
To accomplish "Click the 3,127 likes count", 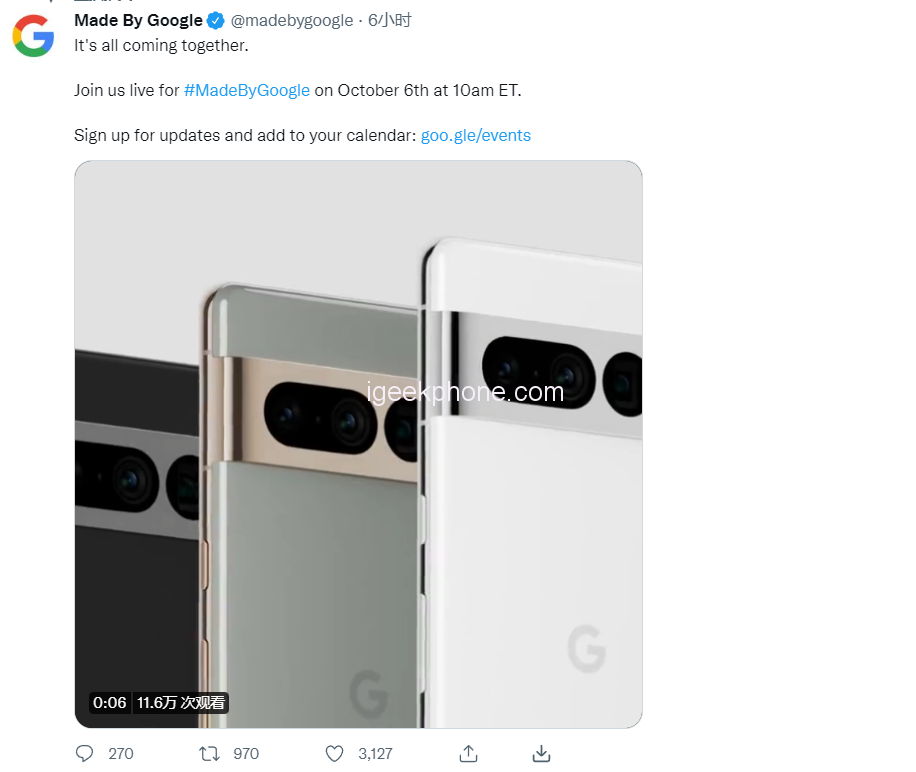I will point(375,754).
